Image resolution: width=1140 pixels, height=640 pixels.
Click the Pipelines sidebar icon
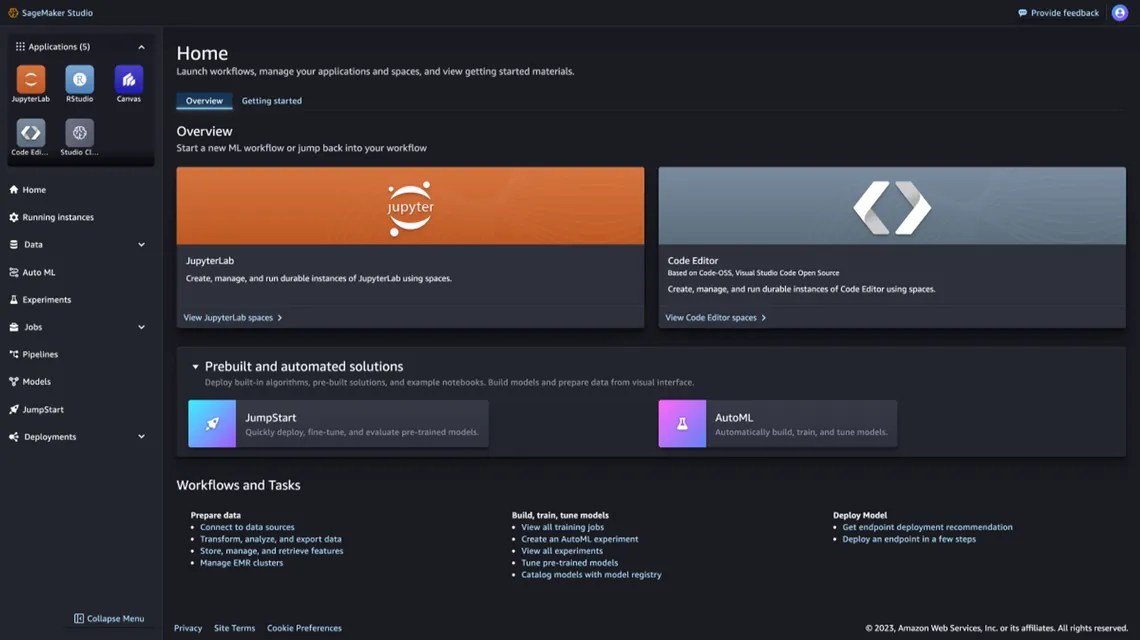click(x=14, y=354)
